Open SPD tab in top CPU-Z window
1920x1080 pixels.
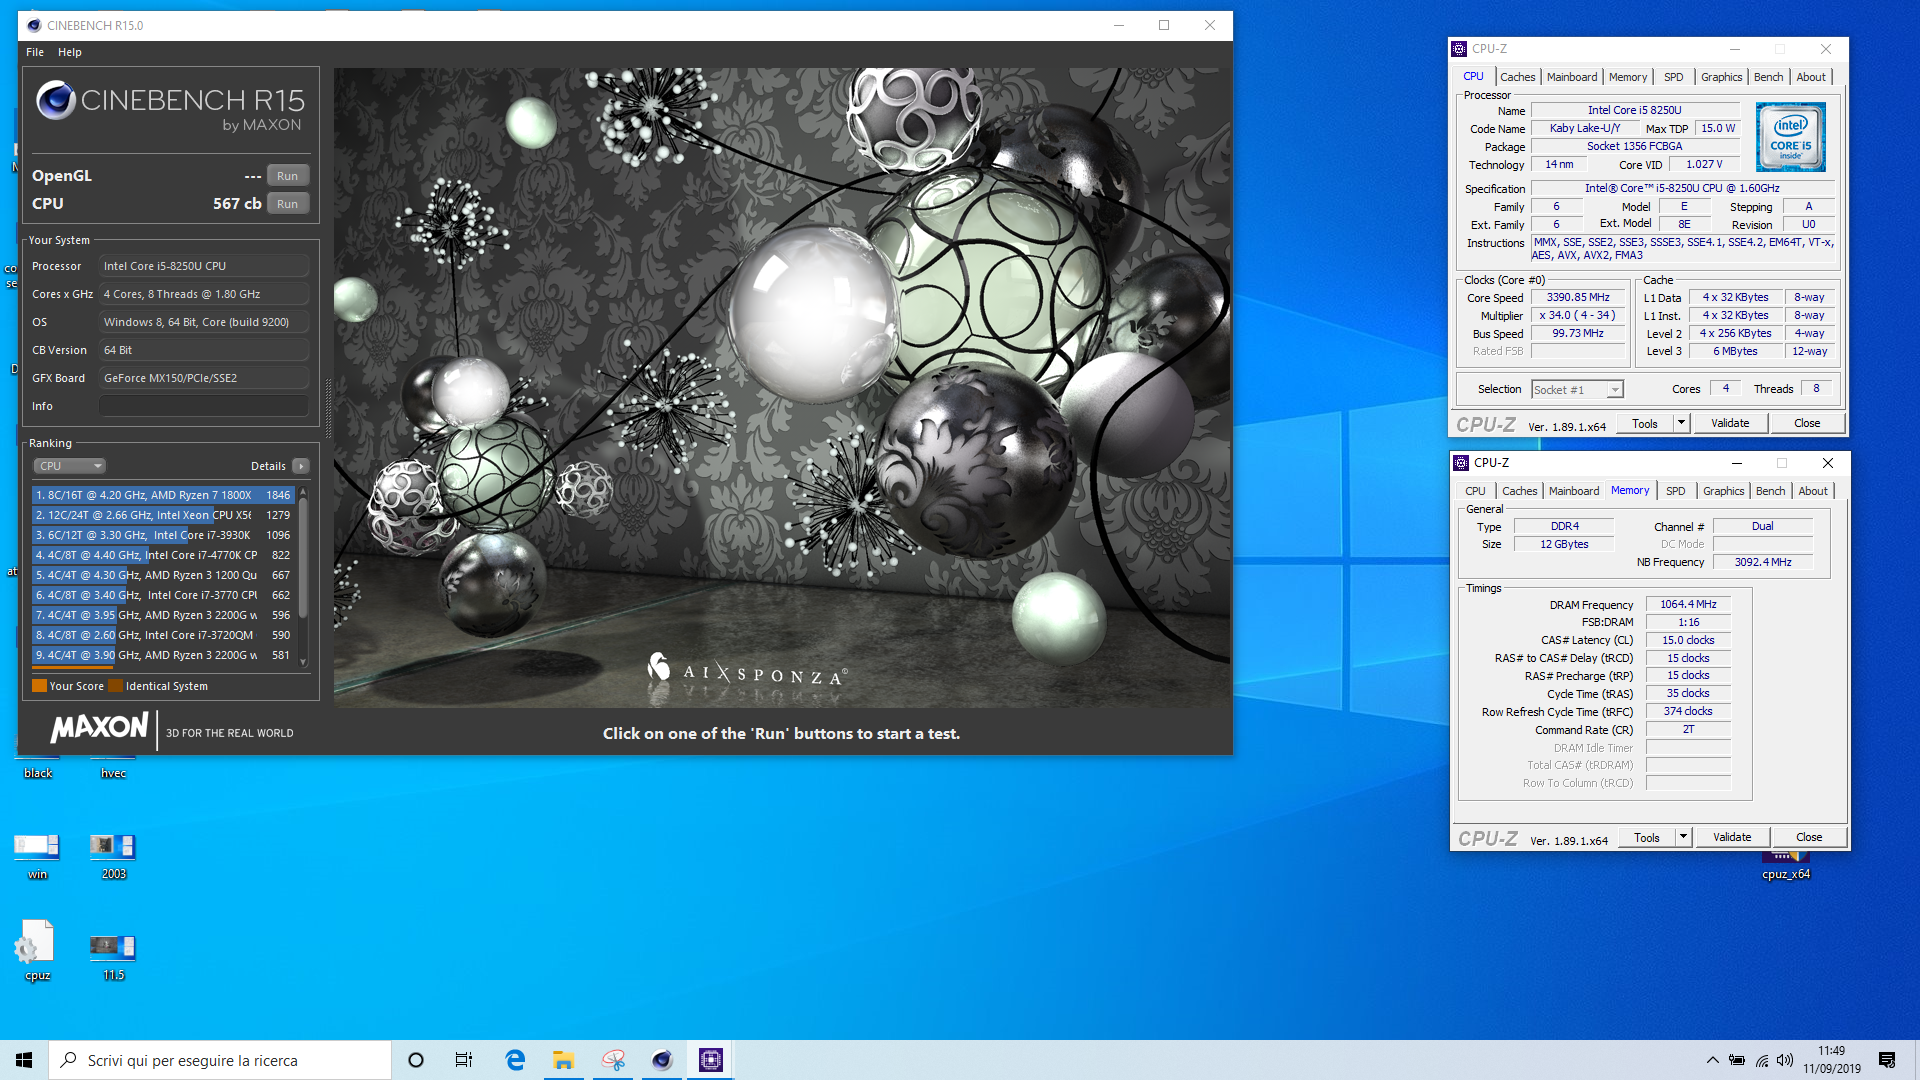1673,77
